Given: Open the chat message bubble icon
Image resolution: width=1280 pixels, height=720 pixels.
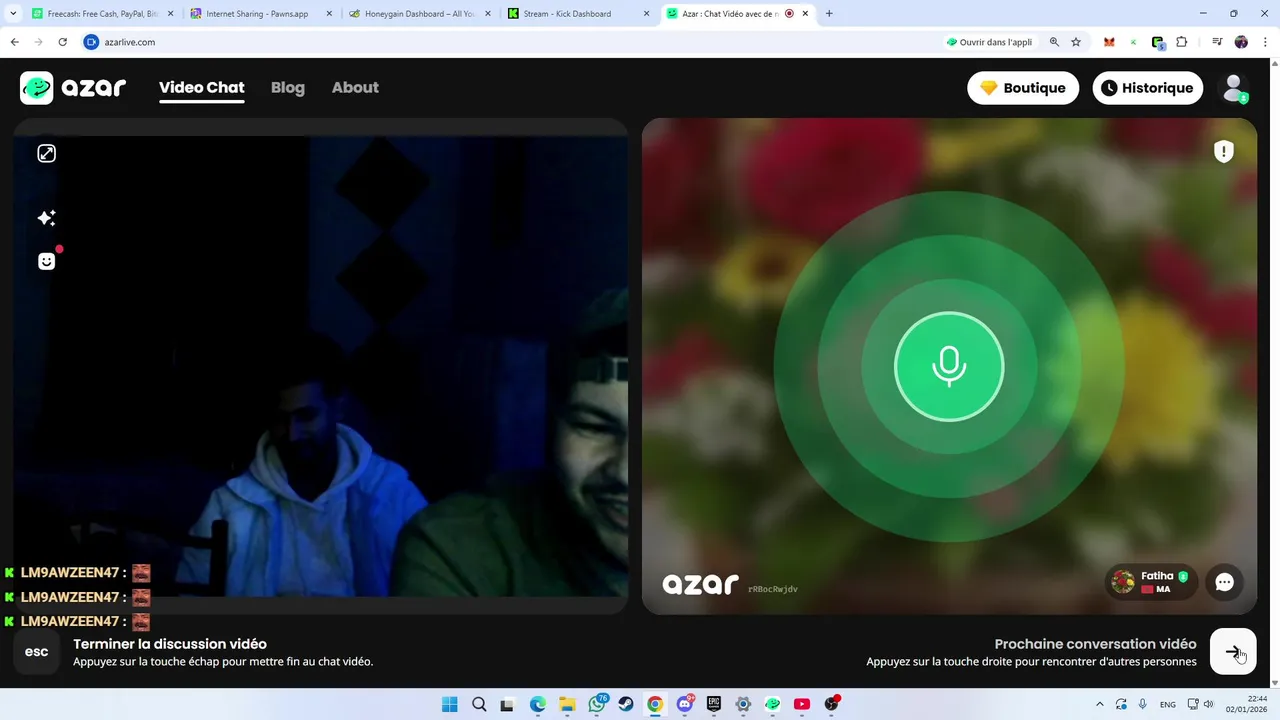Looking at the screenshot, I should 1224,582.
